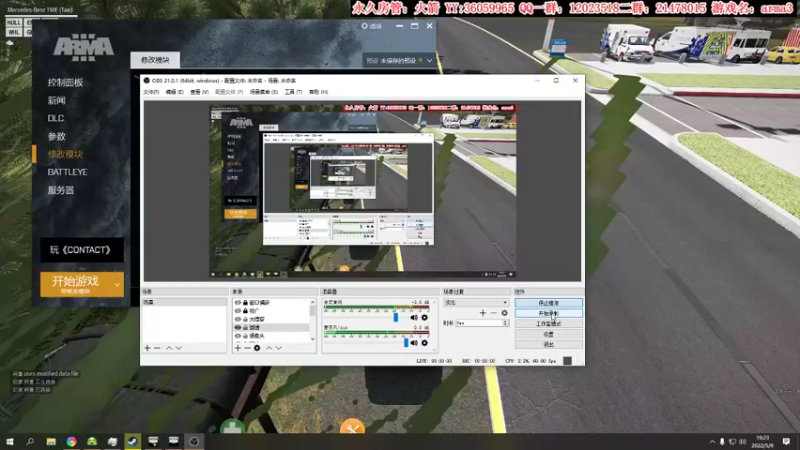Open 控制面板 in the Arma launcher sidebar
Viewport: 800px width, 450px height.
65,83
